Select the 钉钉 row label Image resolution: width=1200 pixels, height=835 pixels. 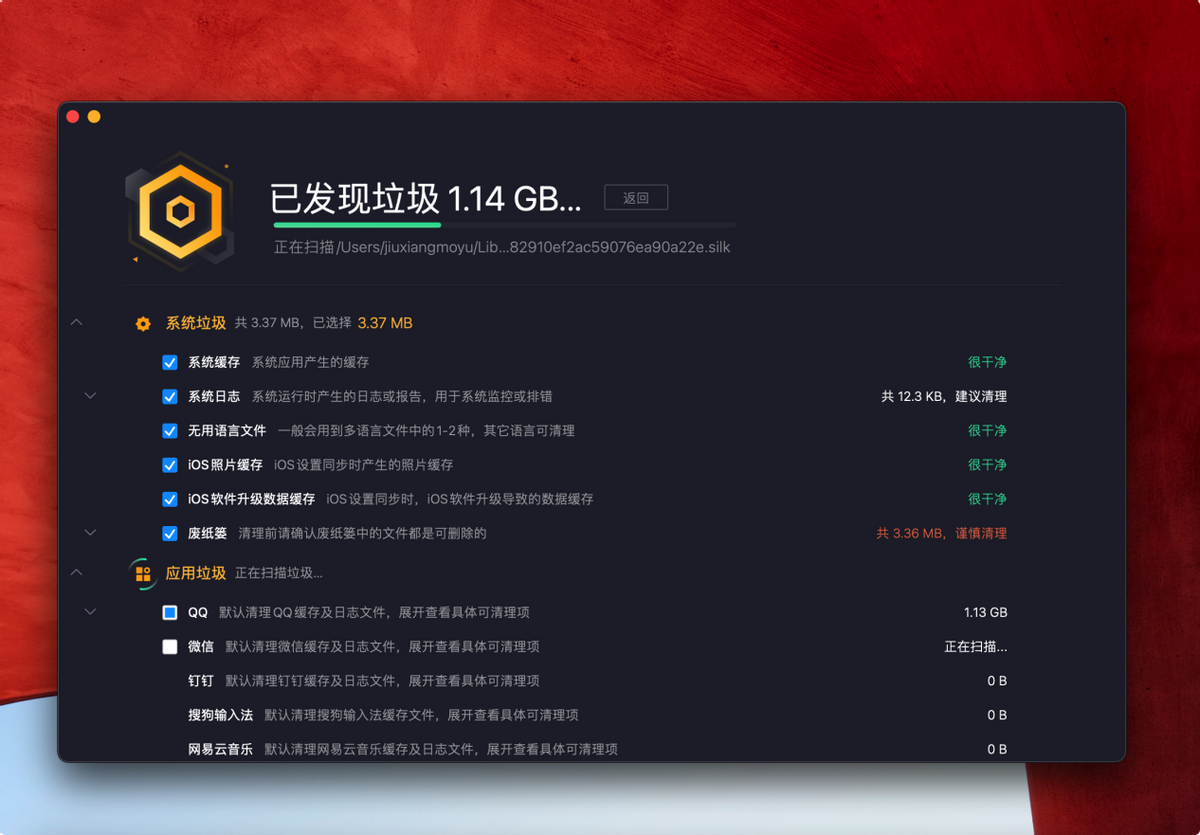pyautogui.click(x=201, y=681)
